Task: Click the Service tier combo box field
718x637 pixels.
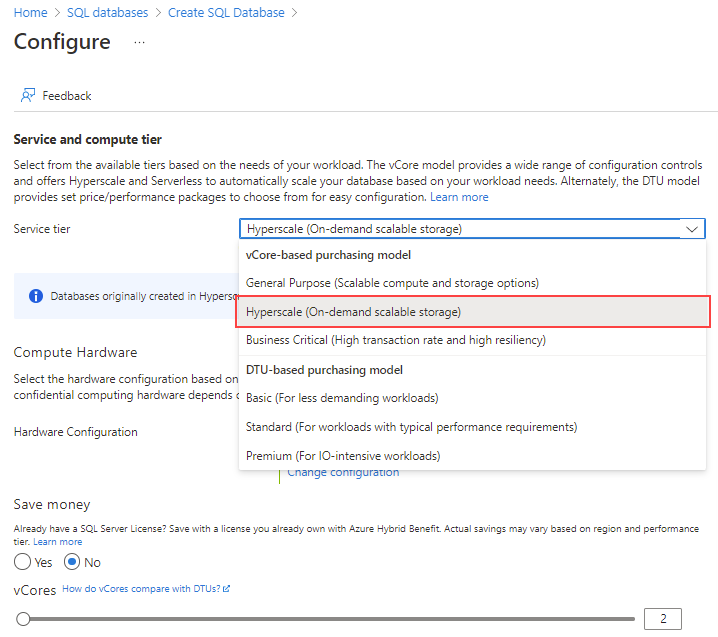Action: tap(472, 229)
